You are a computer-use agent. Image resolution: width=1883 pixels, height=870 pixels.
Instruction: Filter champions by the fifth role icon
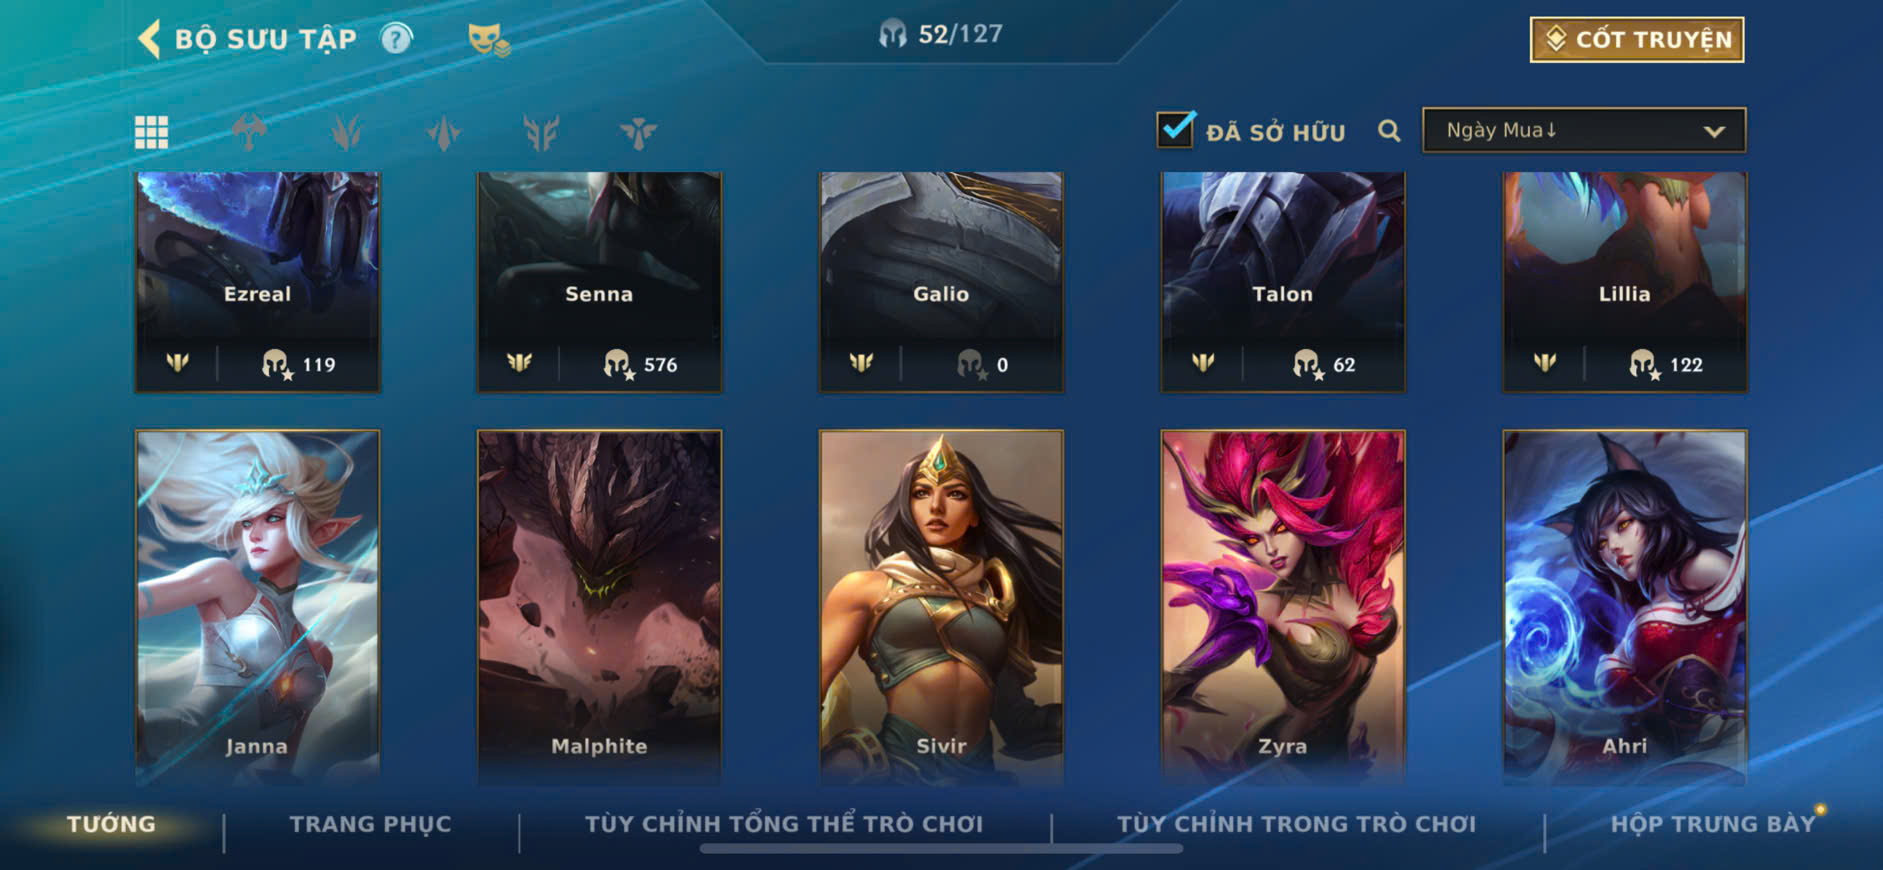638,132
